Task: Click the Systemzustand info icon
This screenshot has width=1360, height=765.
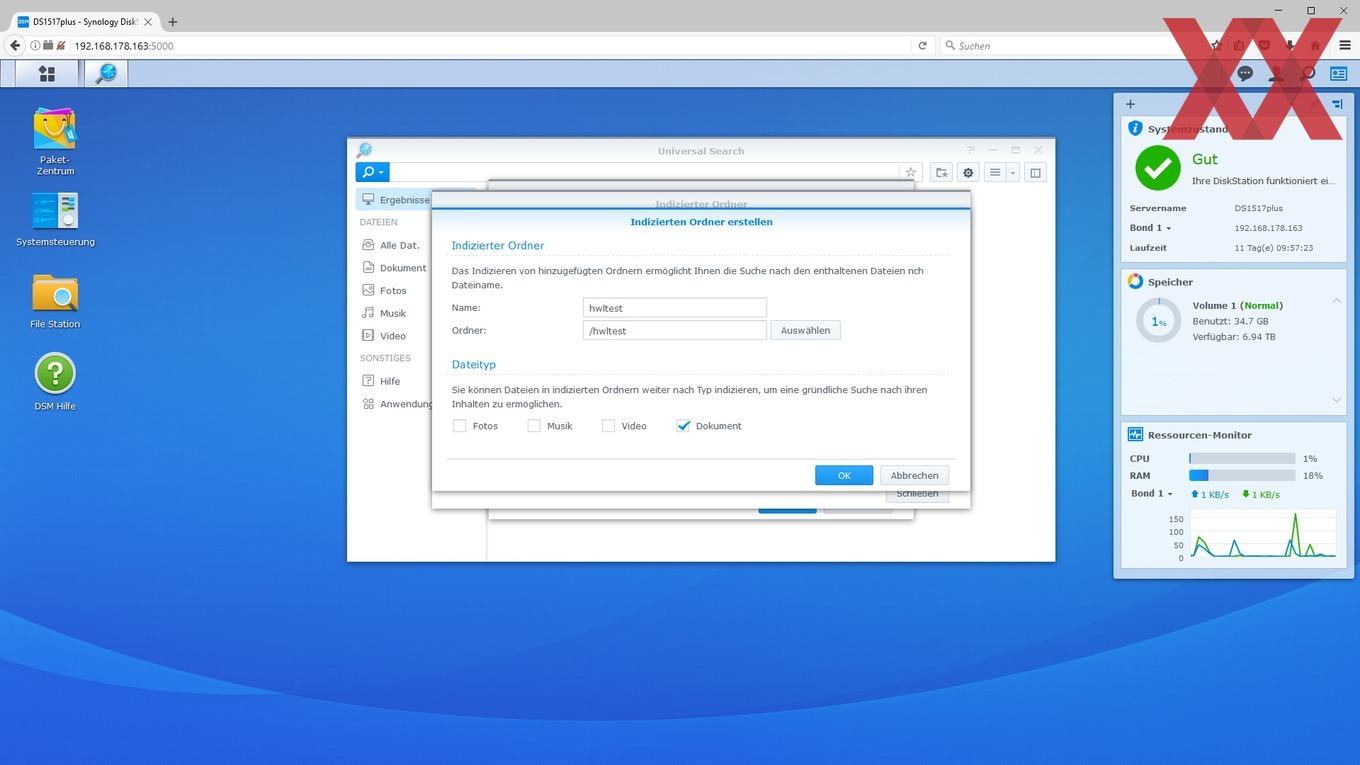Action: click(1135, 128)
